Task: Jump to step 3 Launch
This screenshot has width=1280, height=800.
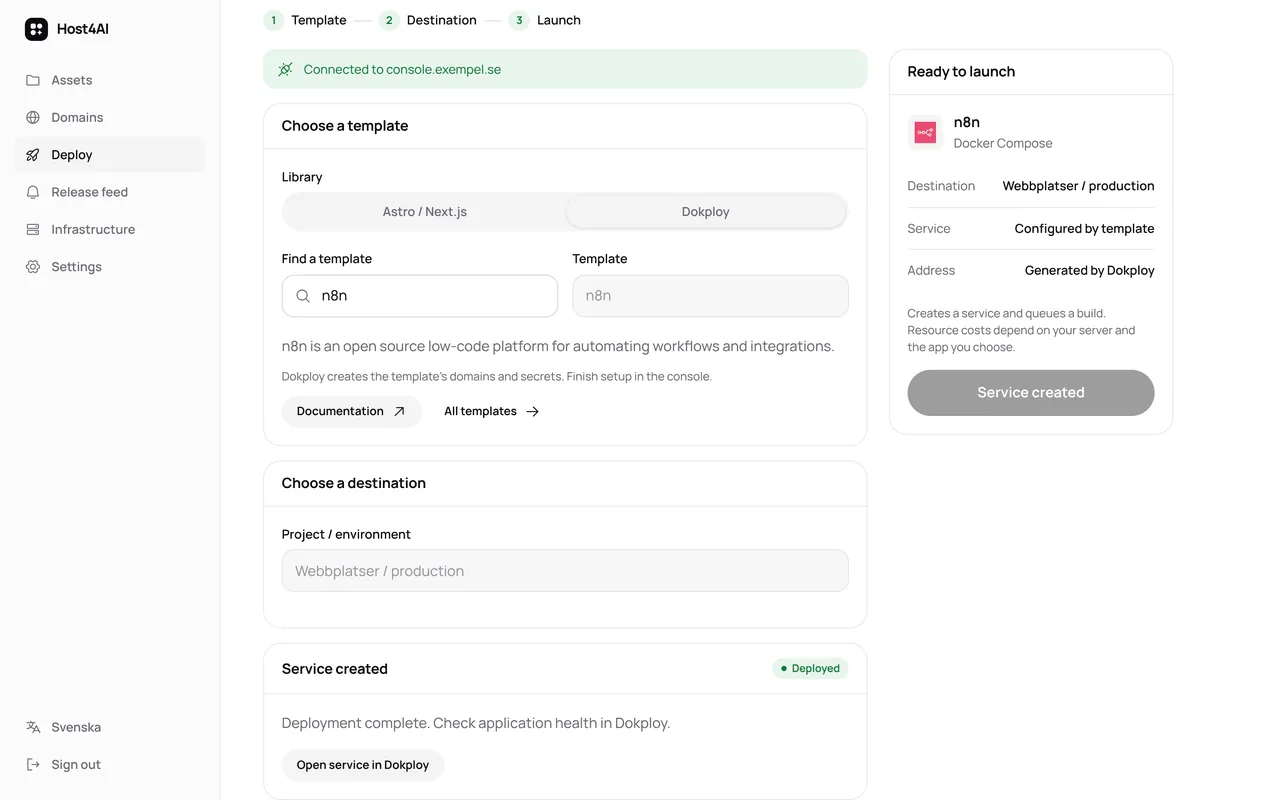Action: point(545,20)
